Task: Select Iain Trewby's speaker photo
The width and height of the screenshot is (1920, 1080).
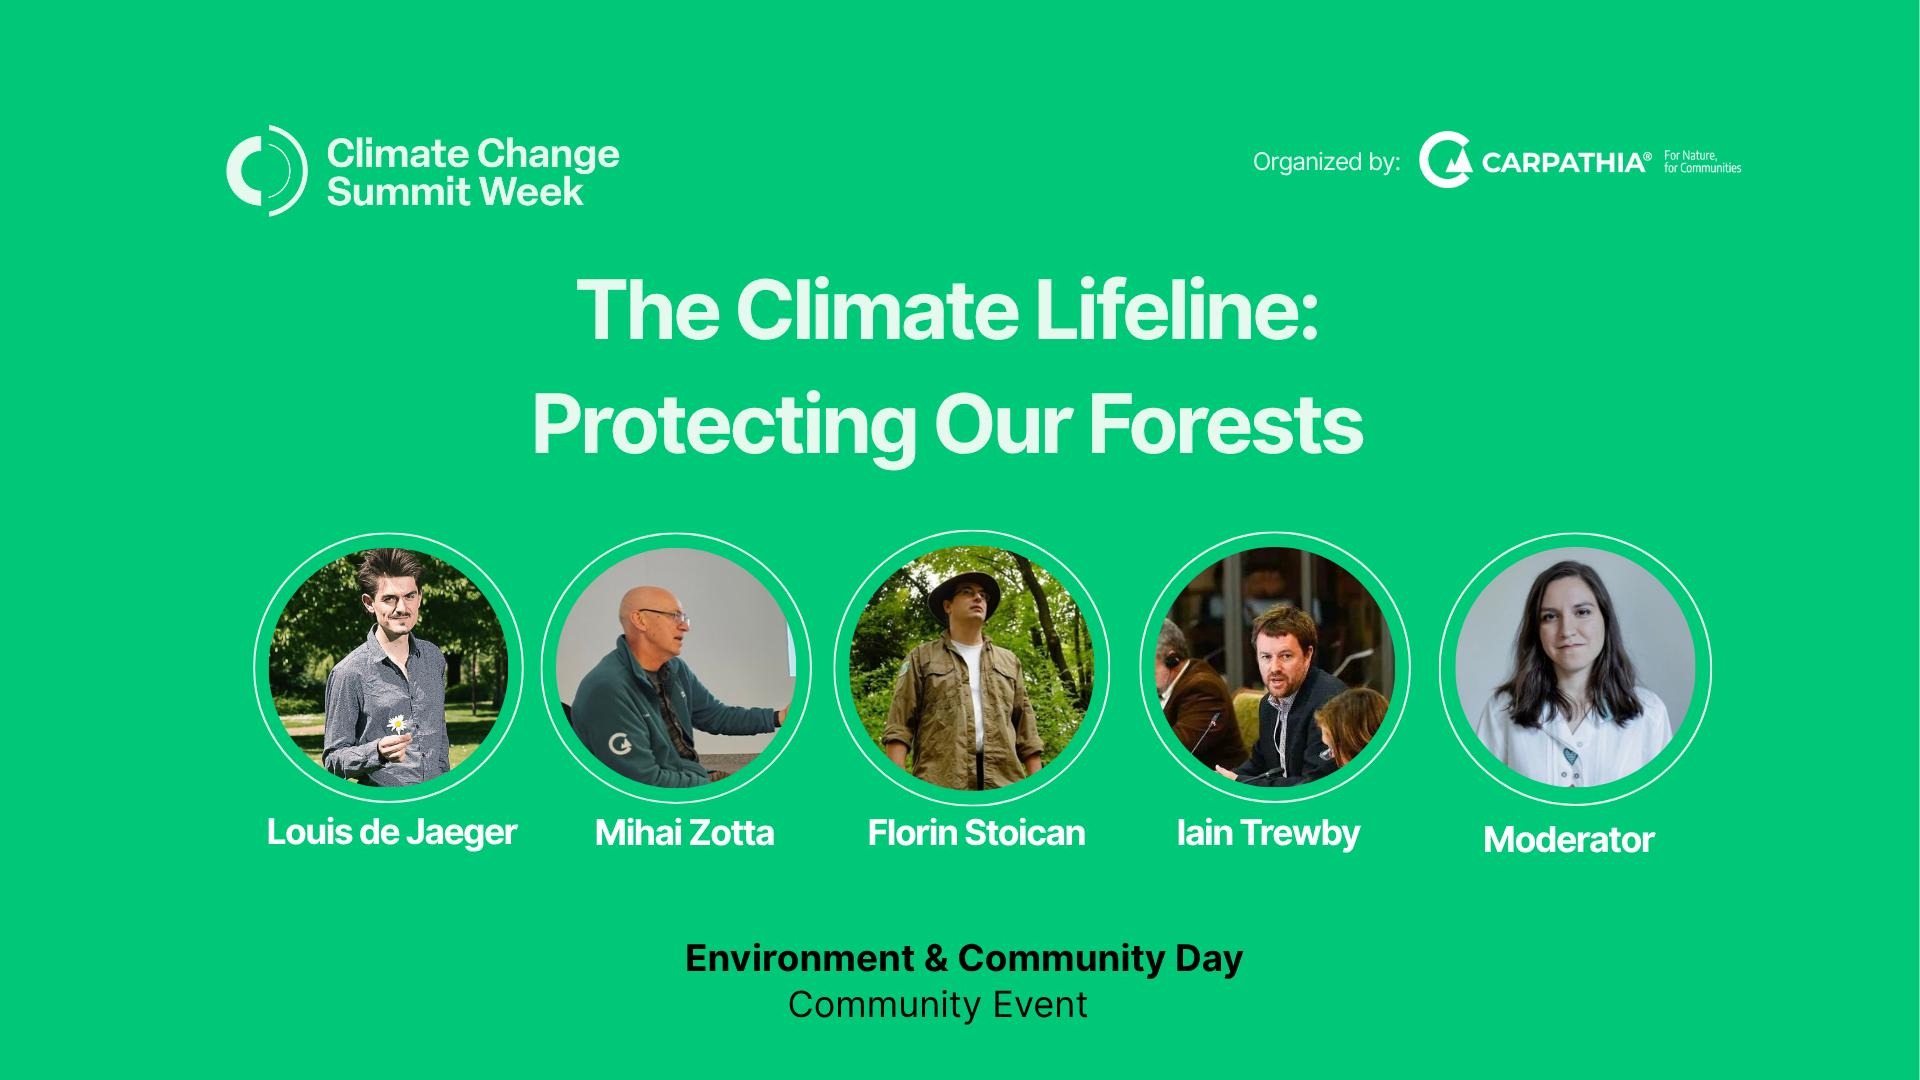Action: [1275, 667]
